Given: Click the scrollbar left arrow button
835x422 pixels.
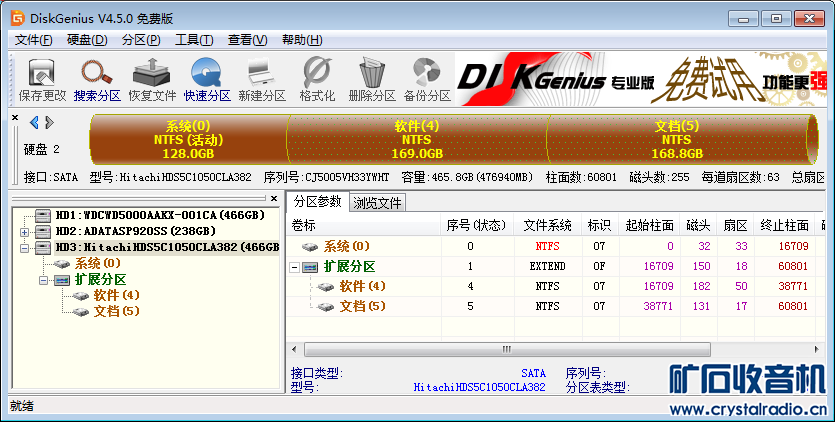Looking at the screenshot, I should [294, 350].
